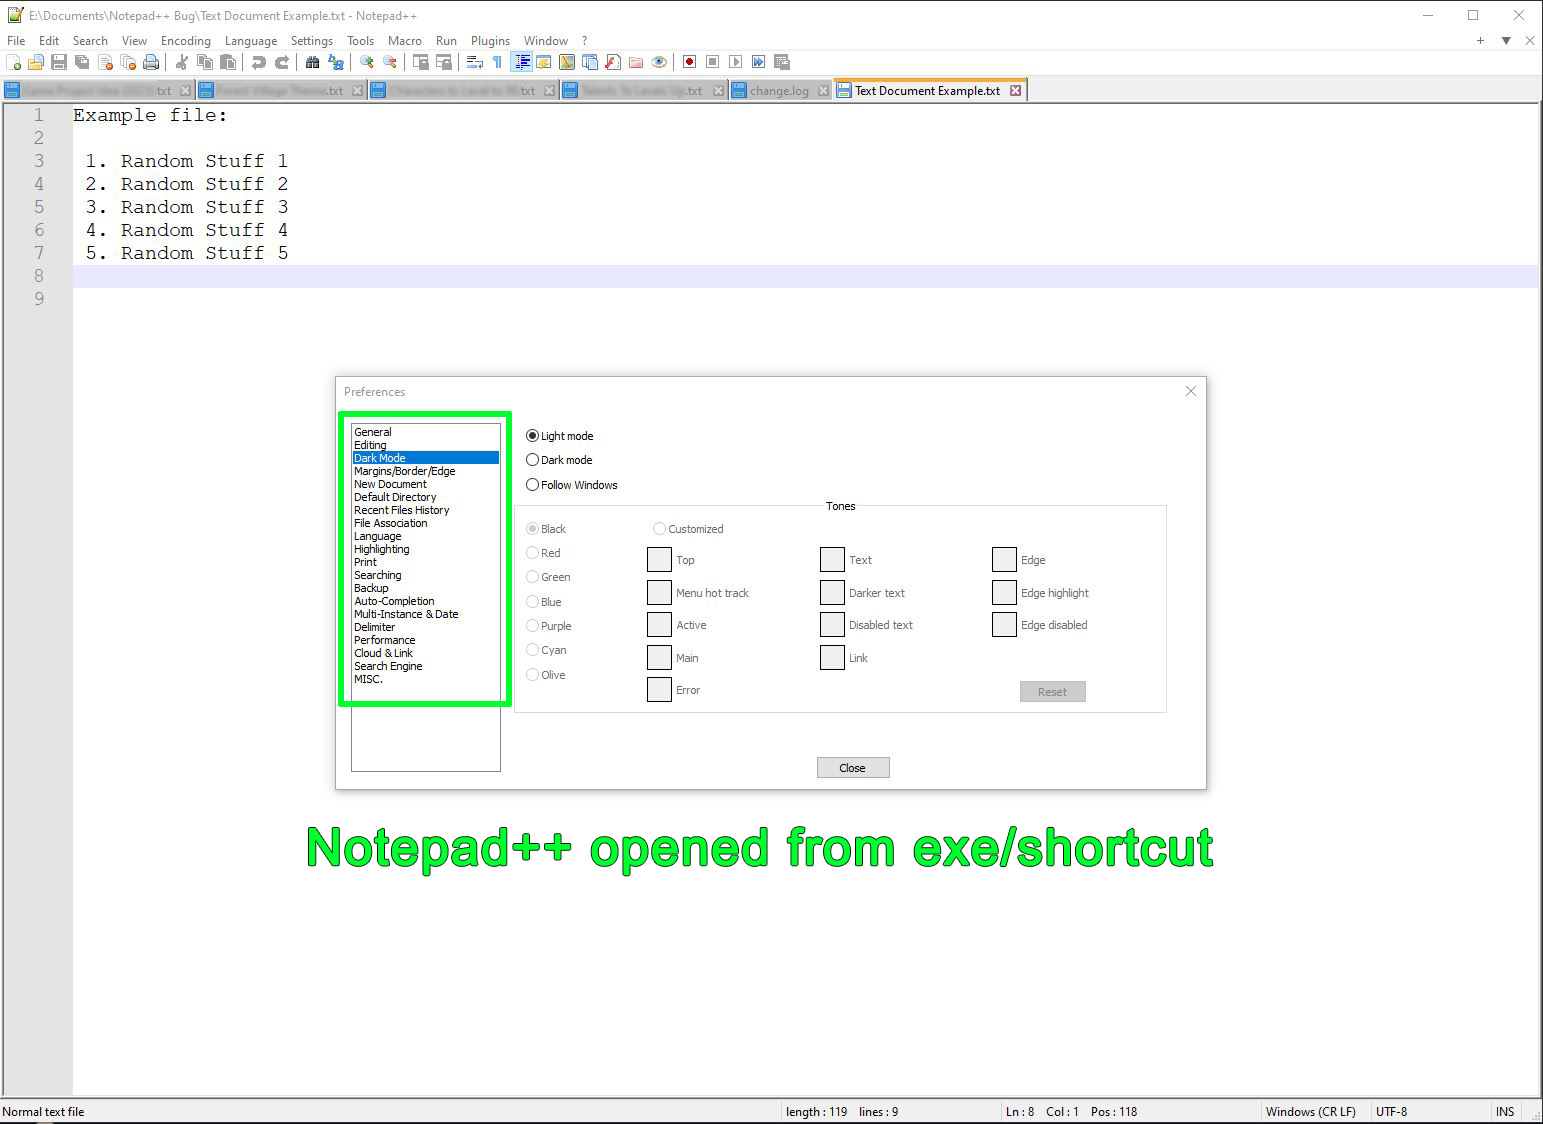Click the Reset tones button
The width and height of the screenshot is (1543, 1124).
point(1052,692)
